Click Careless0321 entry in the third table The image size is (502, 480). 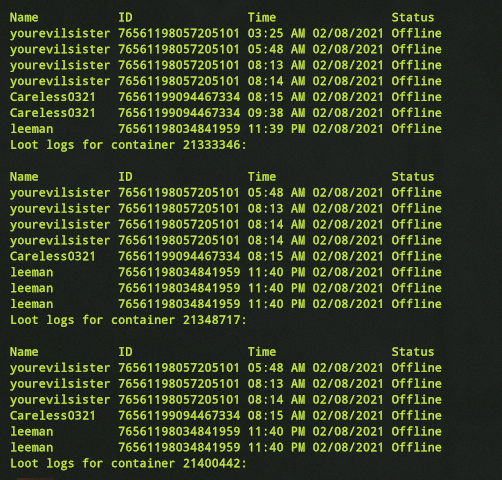coord(53,416)
